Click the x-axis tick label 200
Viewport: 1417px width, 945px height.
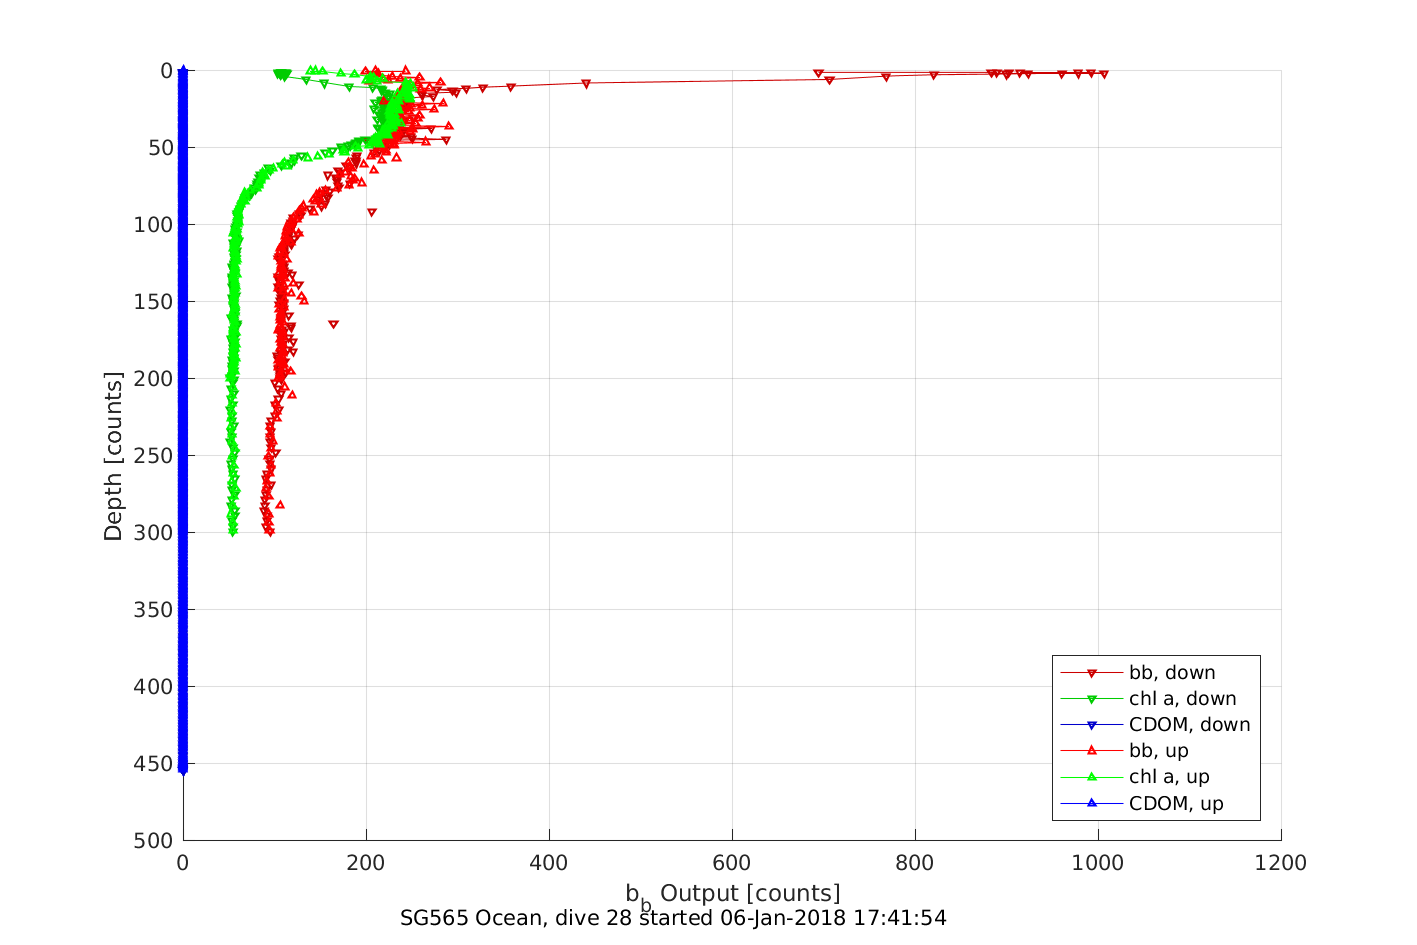point(366,863)
